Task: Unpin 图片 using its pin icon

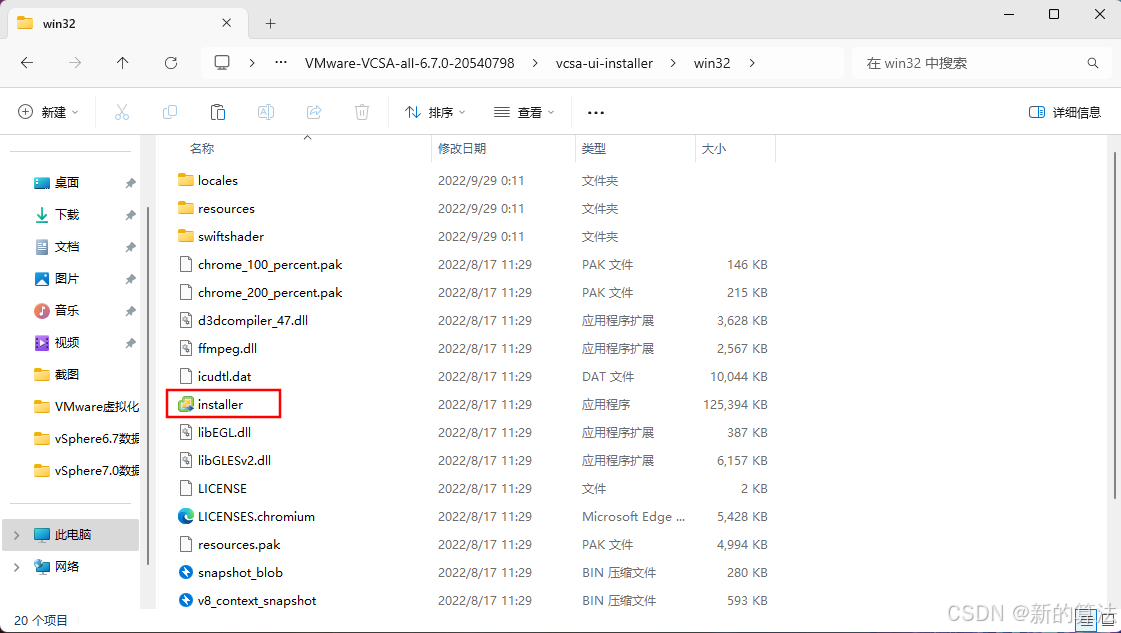Action: tap(130, 280)
